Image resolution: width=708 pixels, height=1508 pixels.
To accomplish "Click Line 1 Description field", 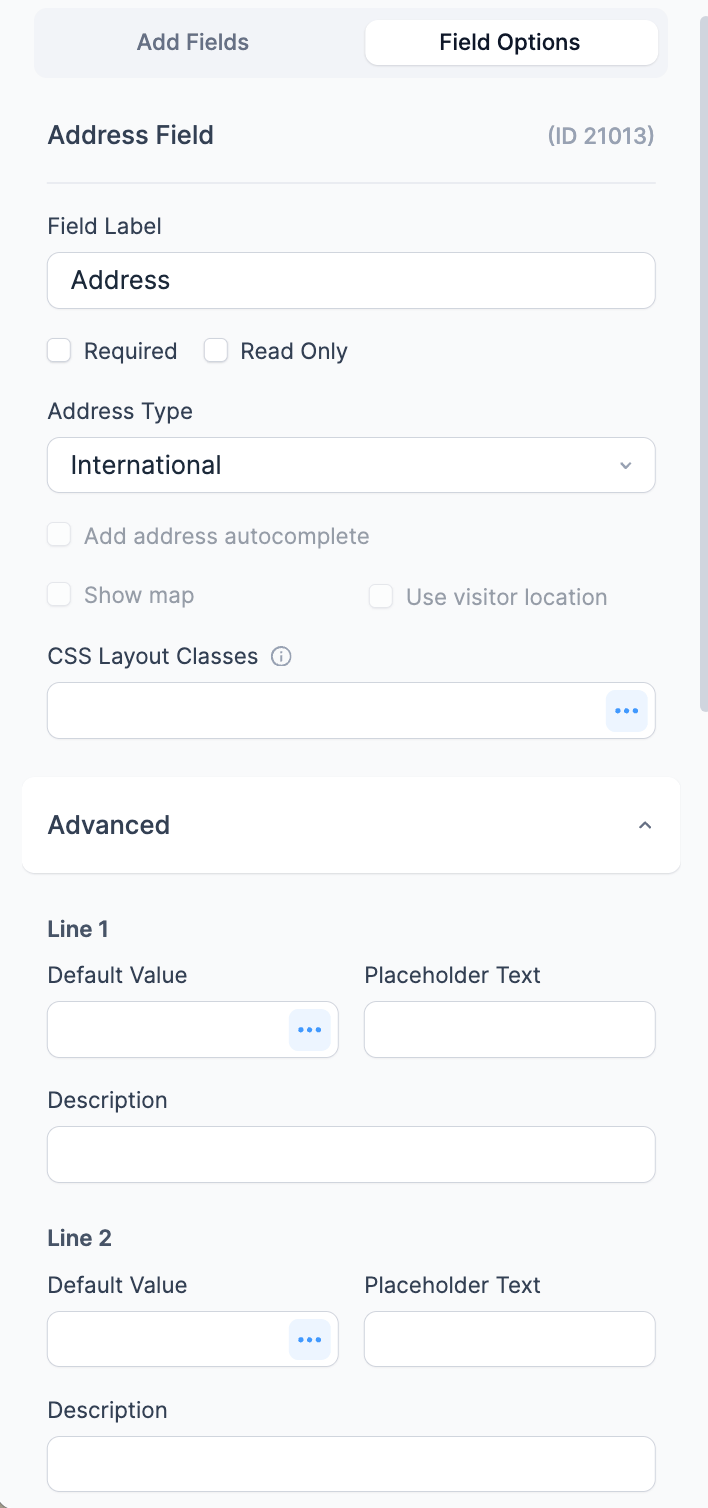I will coord(351,1155).
